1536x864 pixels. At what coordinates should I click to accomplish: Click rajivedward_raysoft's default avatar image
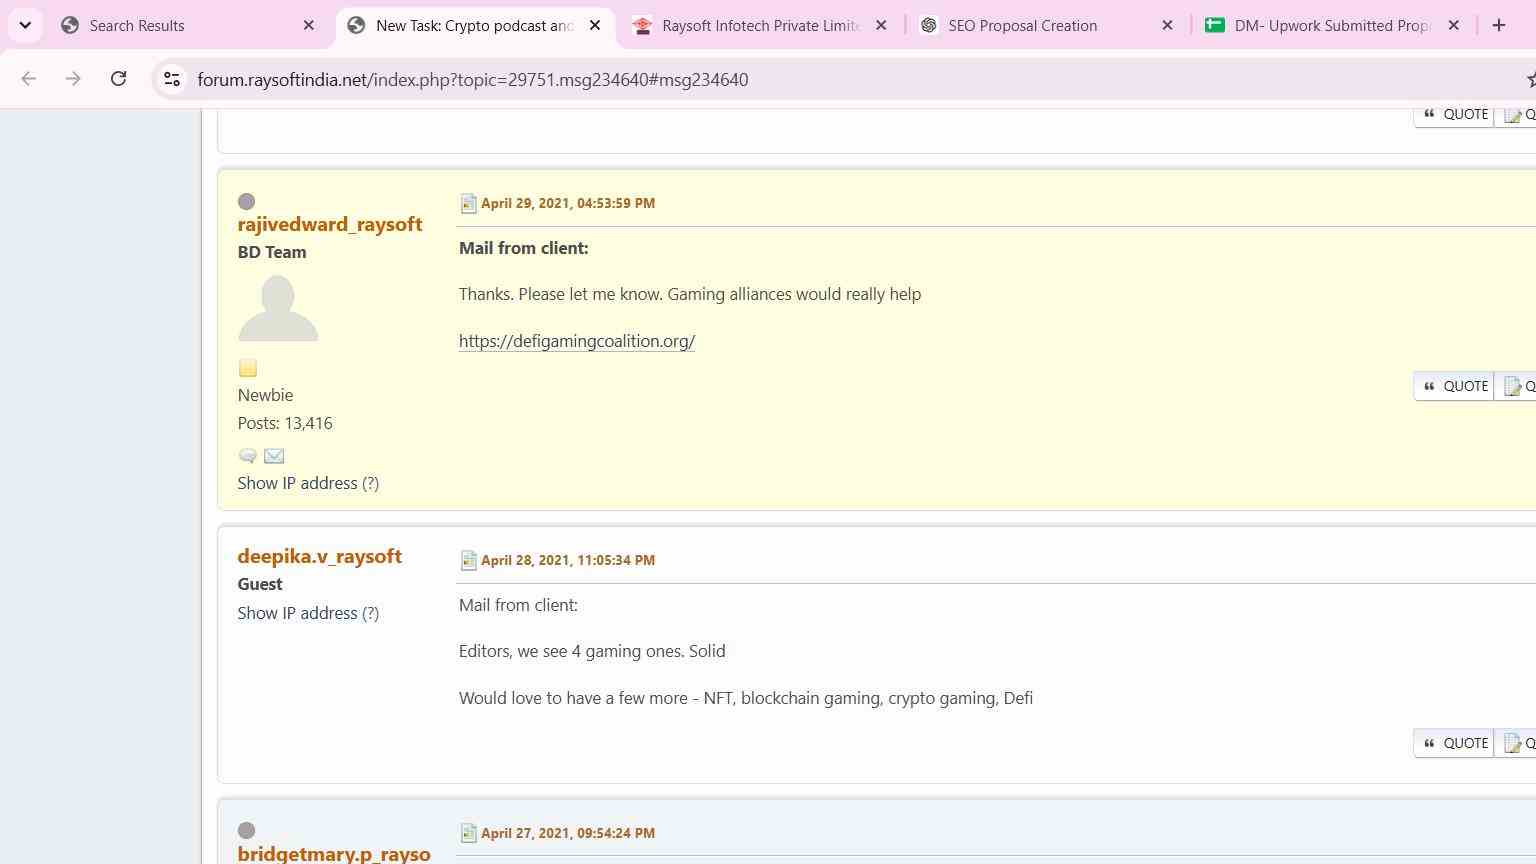click(278, 309)
